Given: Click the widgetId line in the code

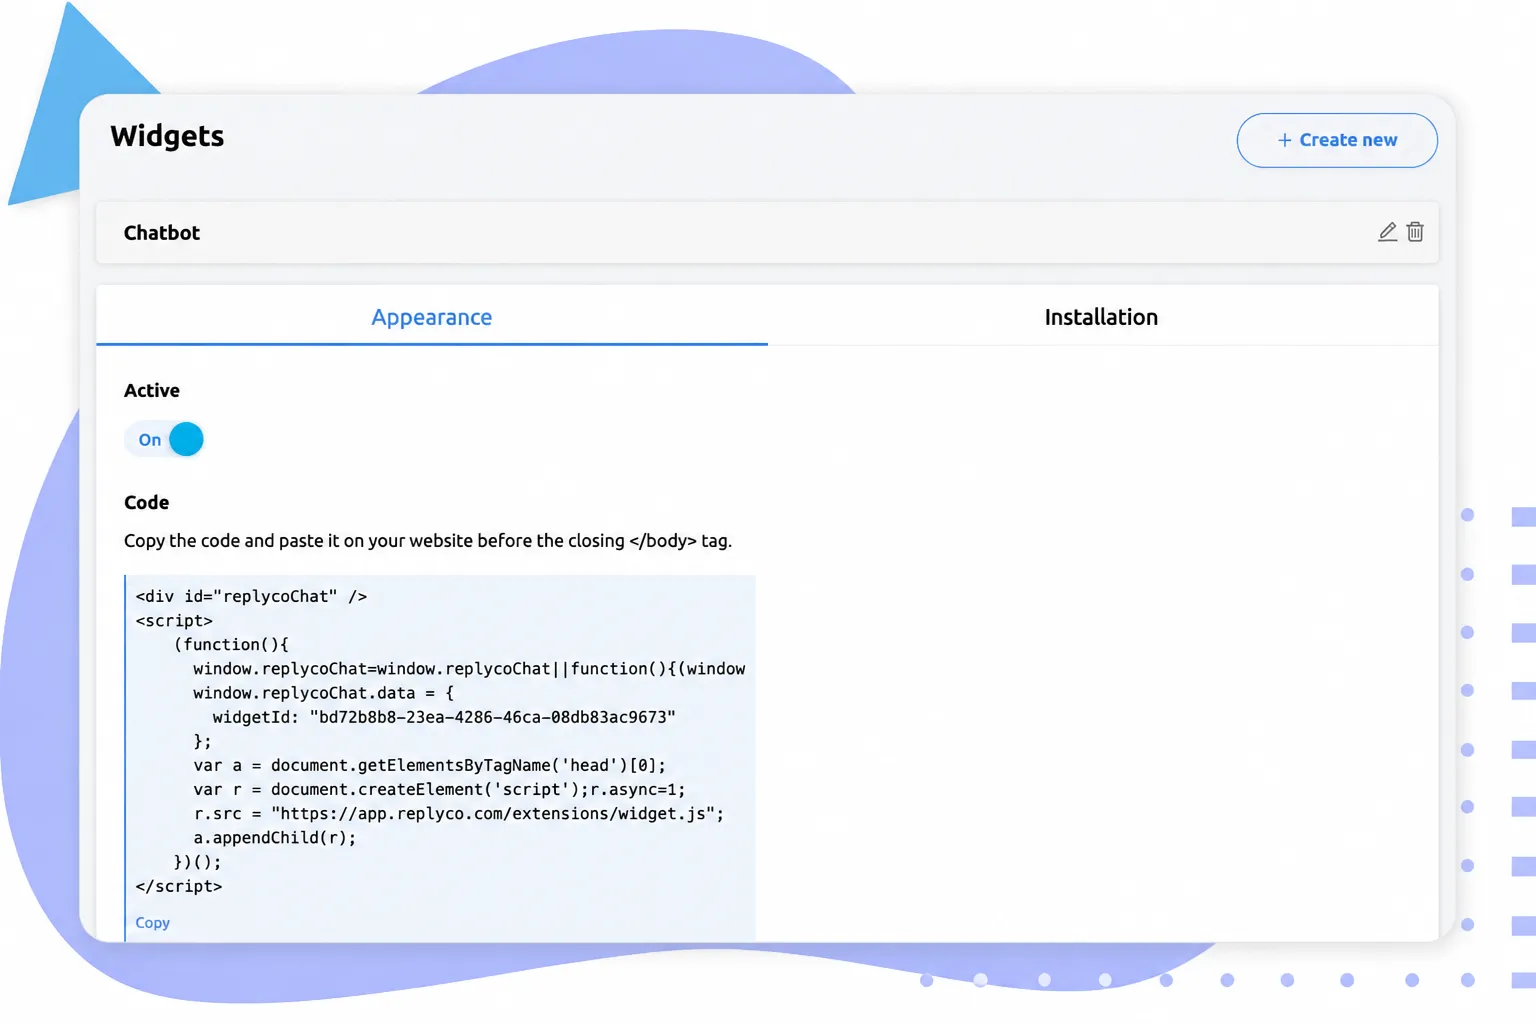Looking at the screenshot, I should [444, 717].
